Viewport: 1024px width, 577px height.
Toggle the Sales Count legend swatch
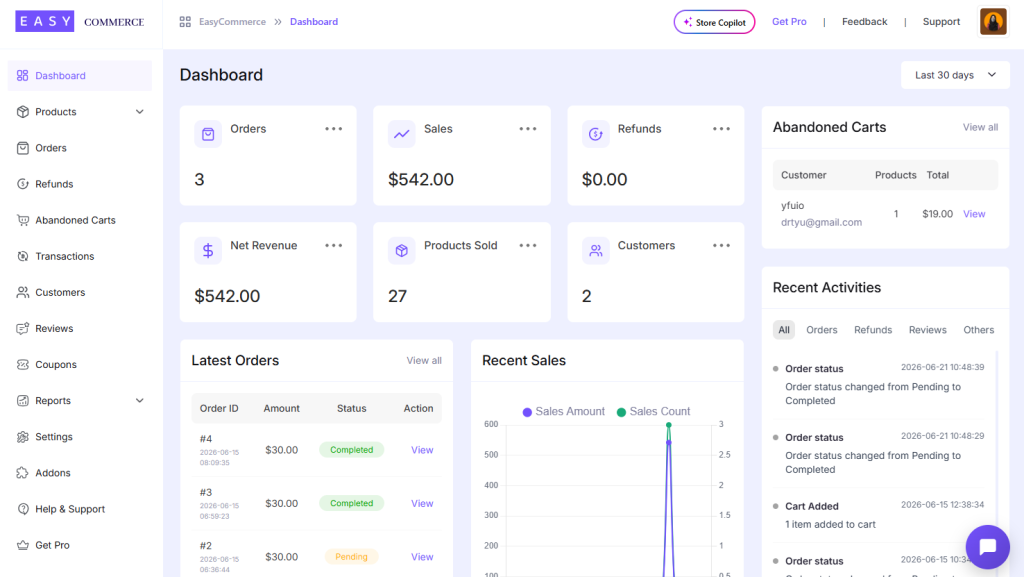(x=621, y=412)
